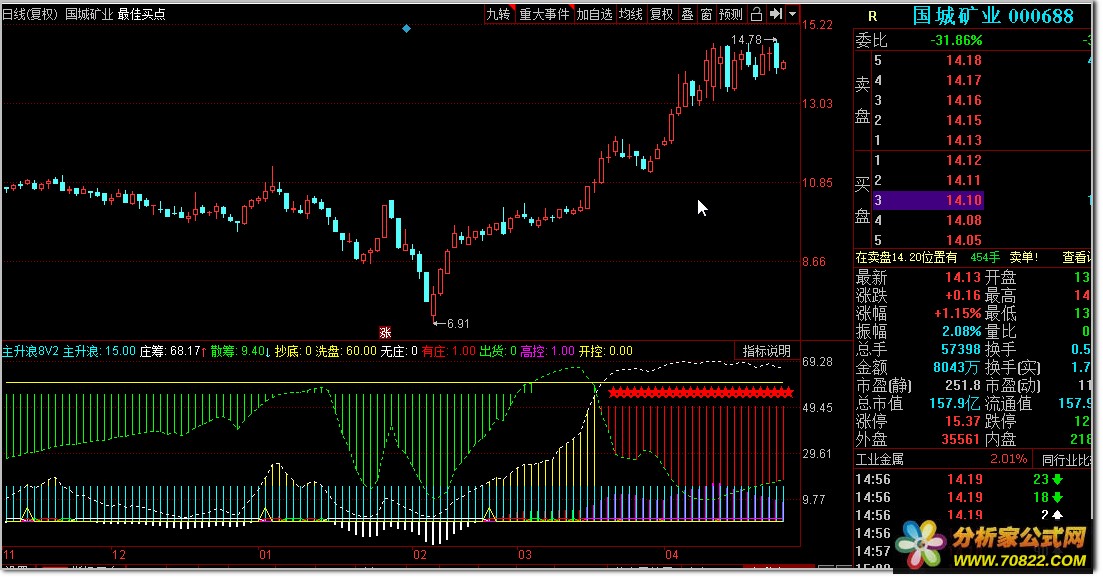This screenshot has height=577, width=1103.
Task: Click the 涨幅 +1.15% value
Action: pyautogui.click(x=957, y=313)
